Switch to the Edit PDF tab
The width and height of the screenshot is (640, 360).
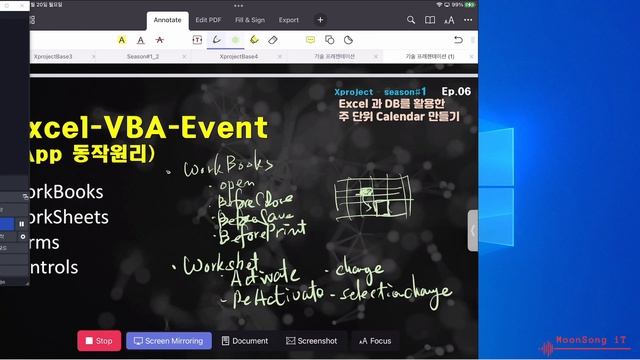pyautogui.click(x=208, y=20)
